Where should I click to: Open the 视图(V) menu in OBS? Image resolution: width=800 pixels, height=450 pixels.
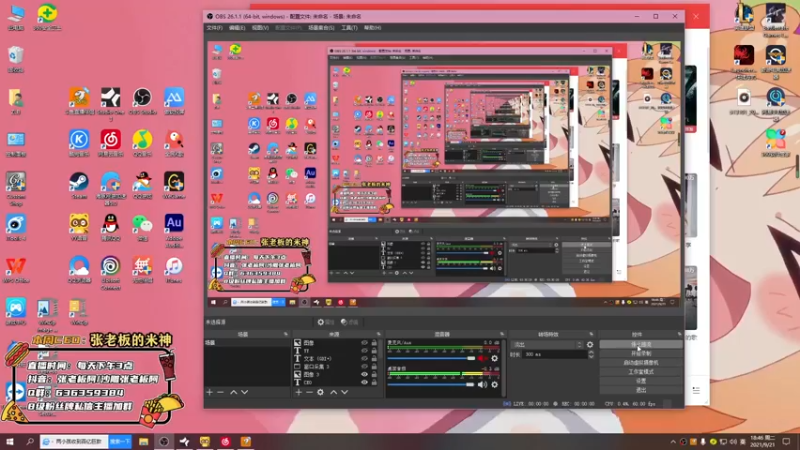[260, 28]
